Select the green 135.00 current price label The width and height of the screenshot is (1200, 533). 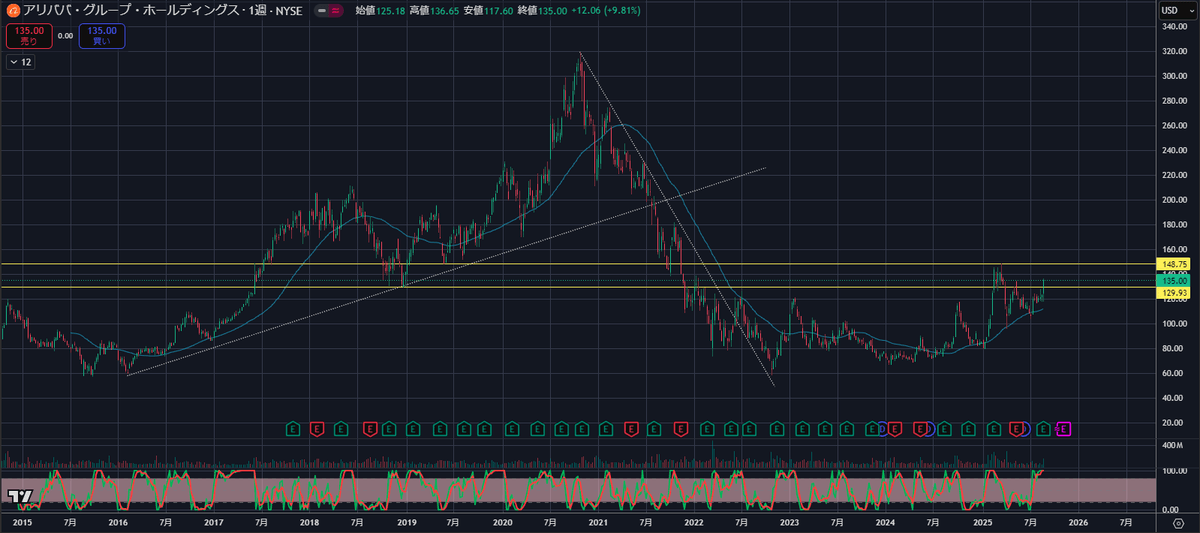click(x=1171, y=281)
